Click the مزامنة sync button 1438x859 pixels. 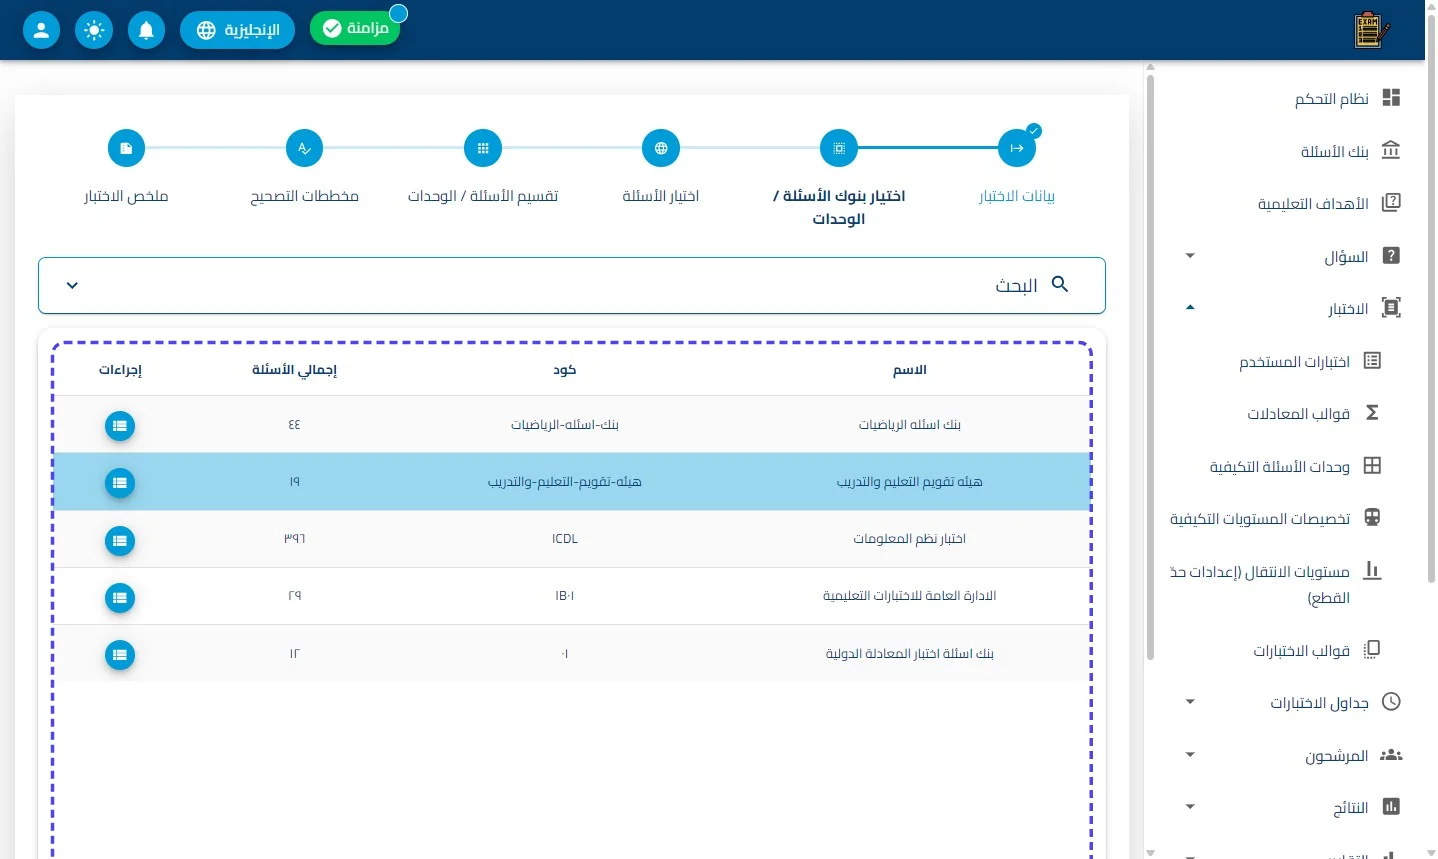tap(355, 28)
